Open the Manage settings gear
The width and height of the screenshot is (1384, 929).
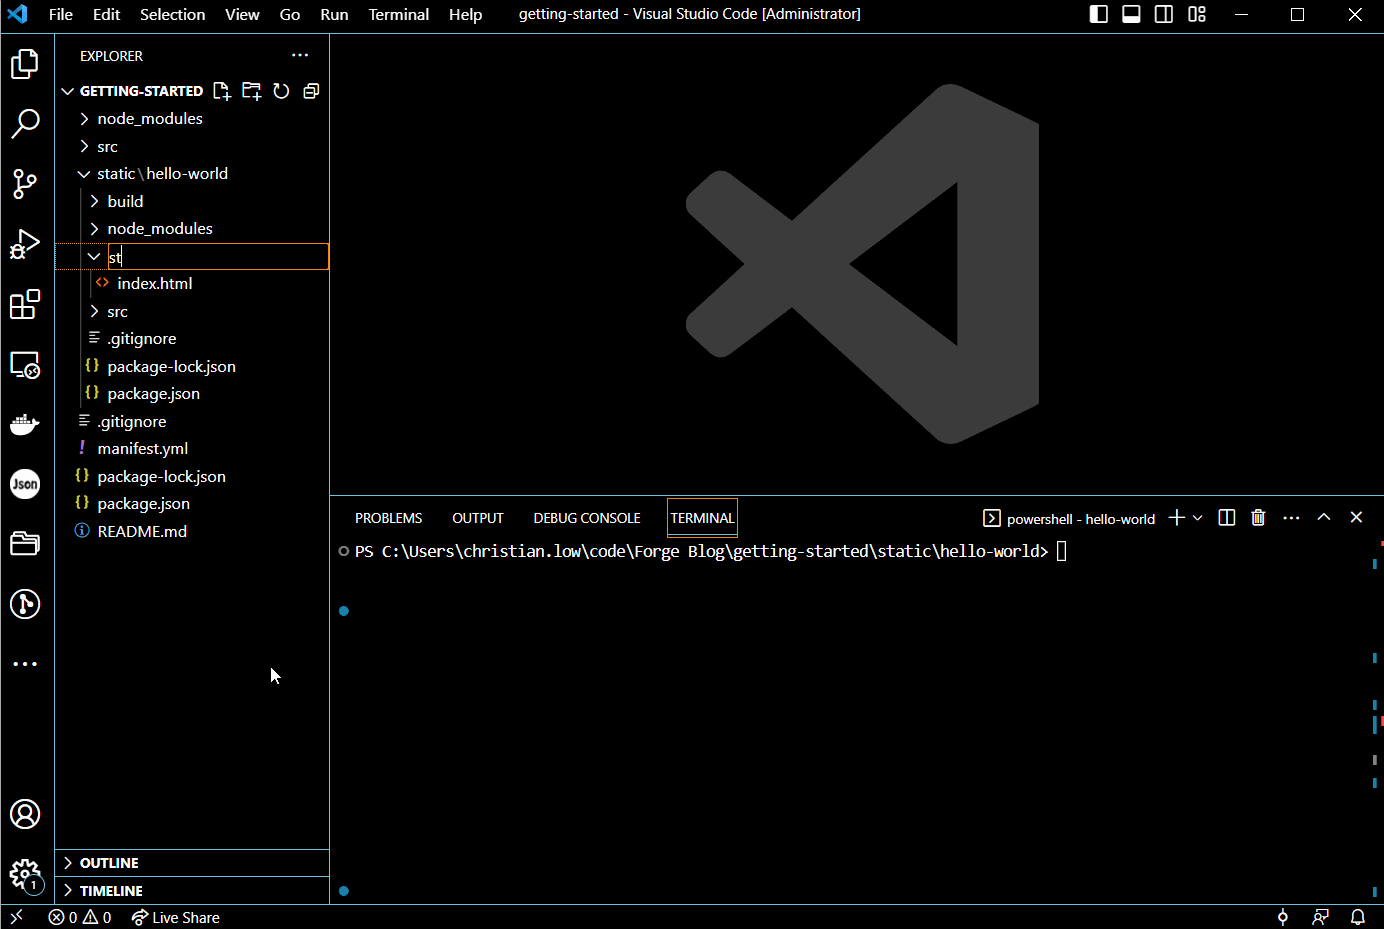click(25, 875)
